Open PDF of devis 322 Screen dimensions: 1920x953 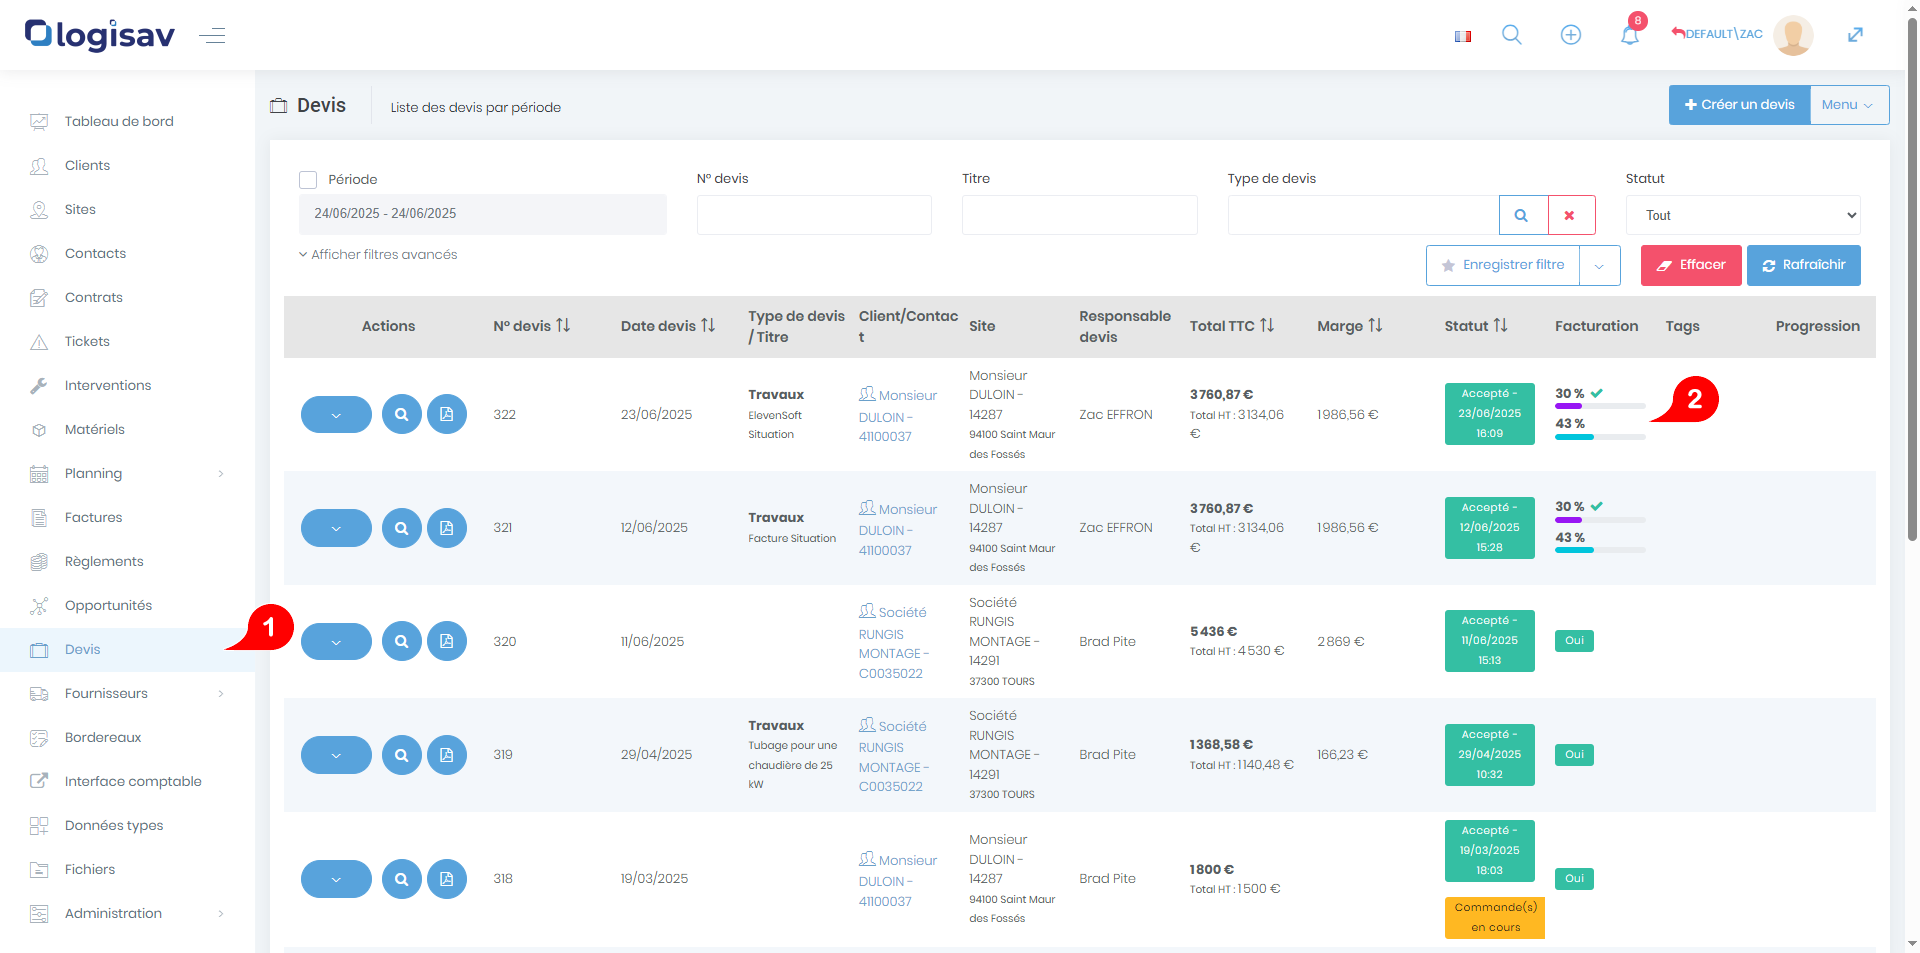coord(447,414)
